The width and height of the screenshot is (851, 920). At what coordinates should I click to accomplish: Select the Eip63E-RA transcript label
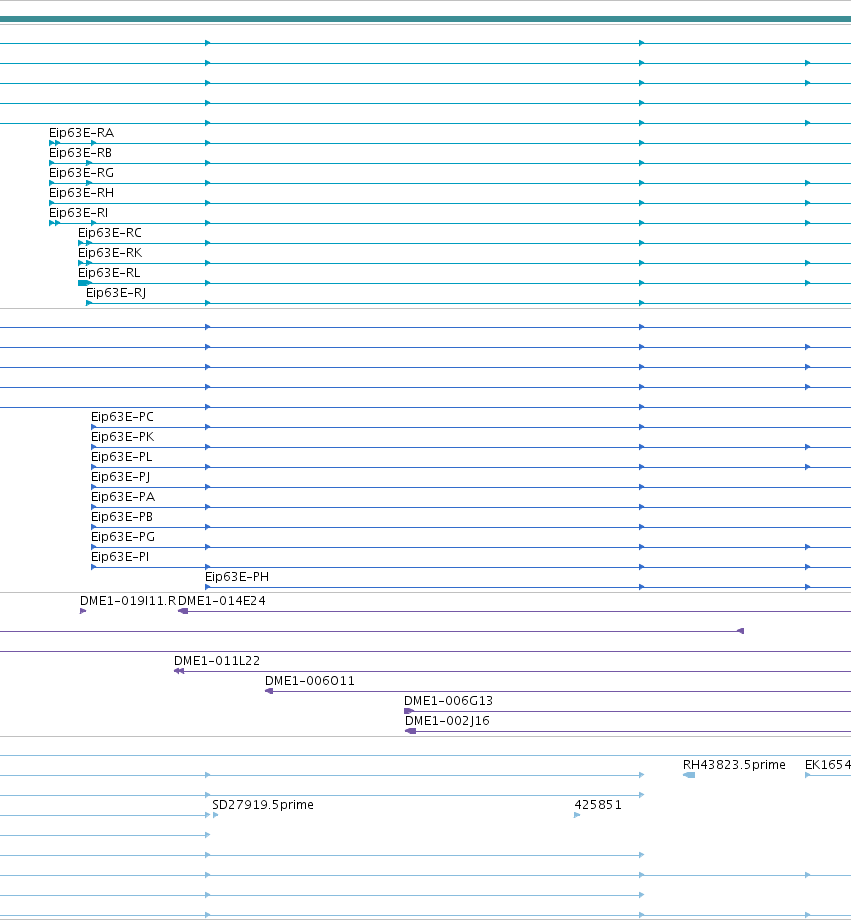[82, 133]
